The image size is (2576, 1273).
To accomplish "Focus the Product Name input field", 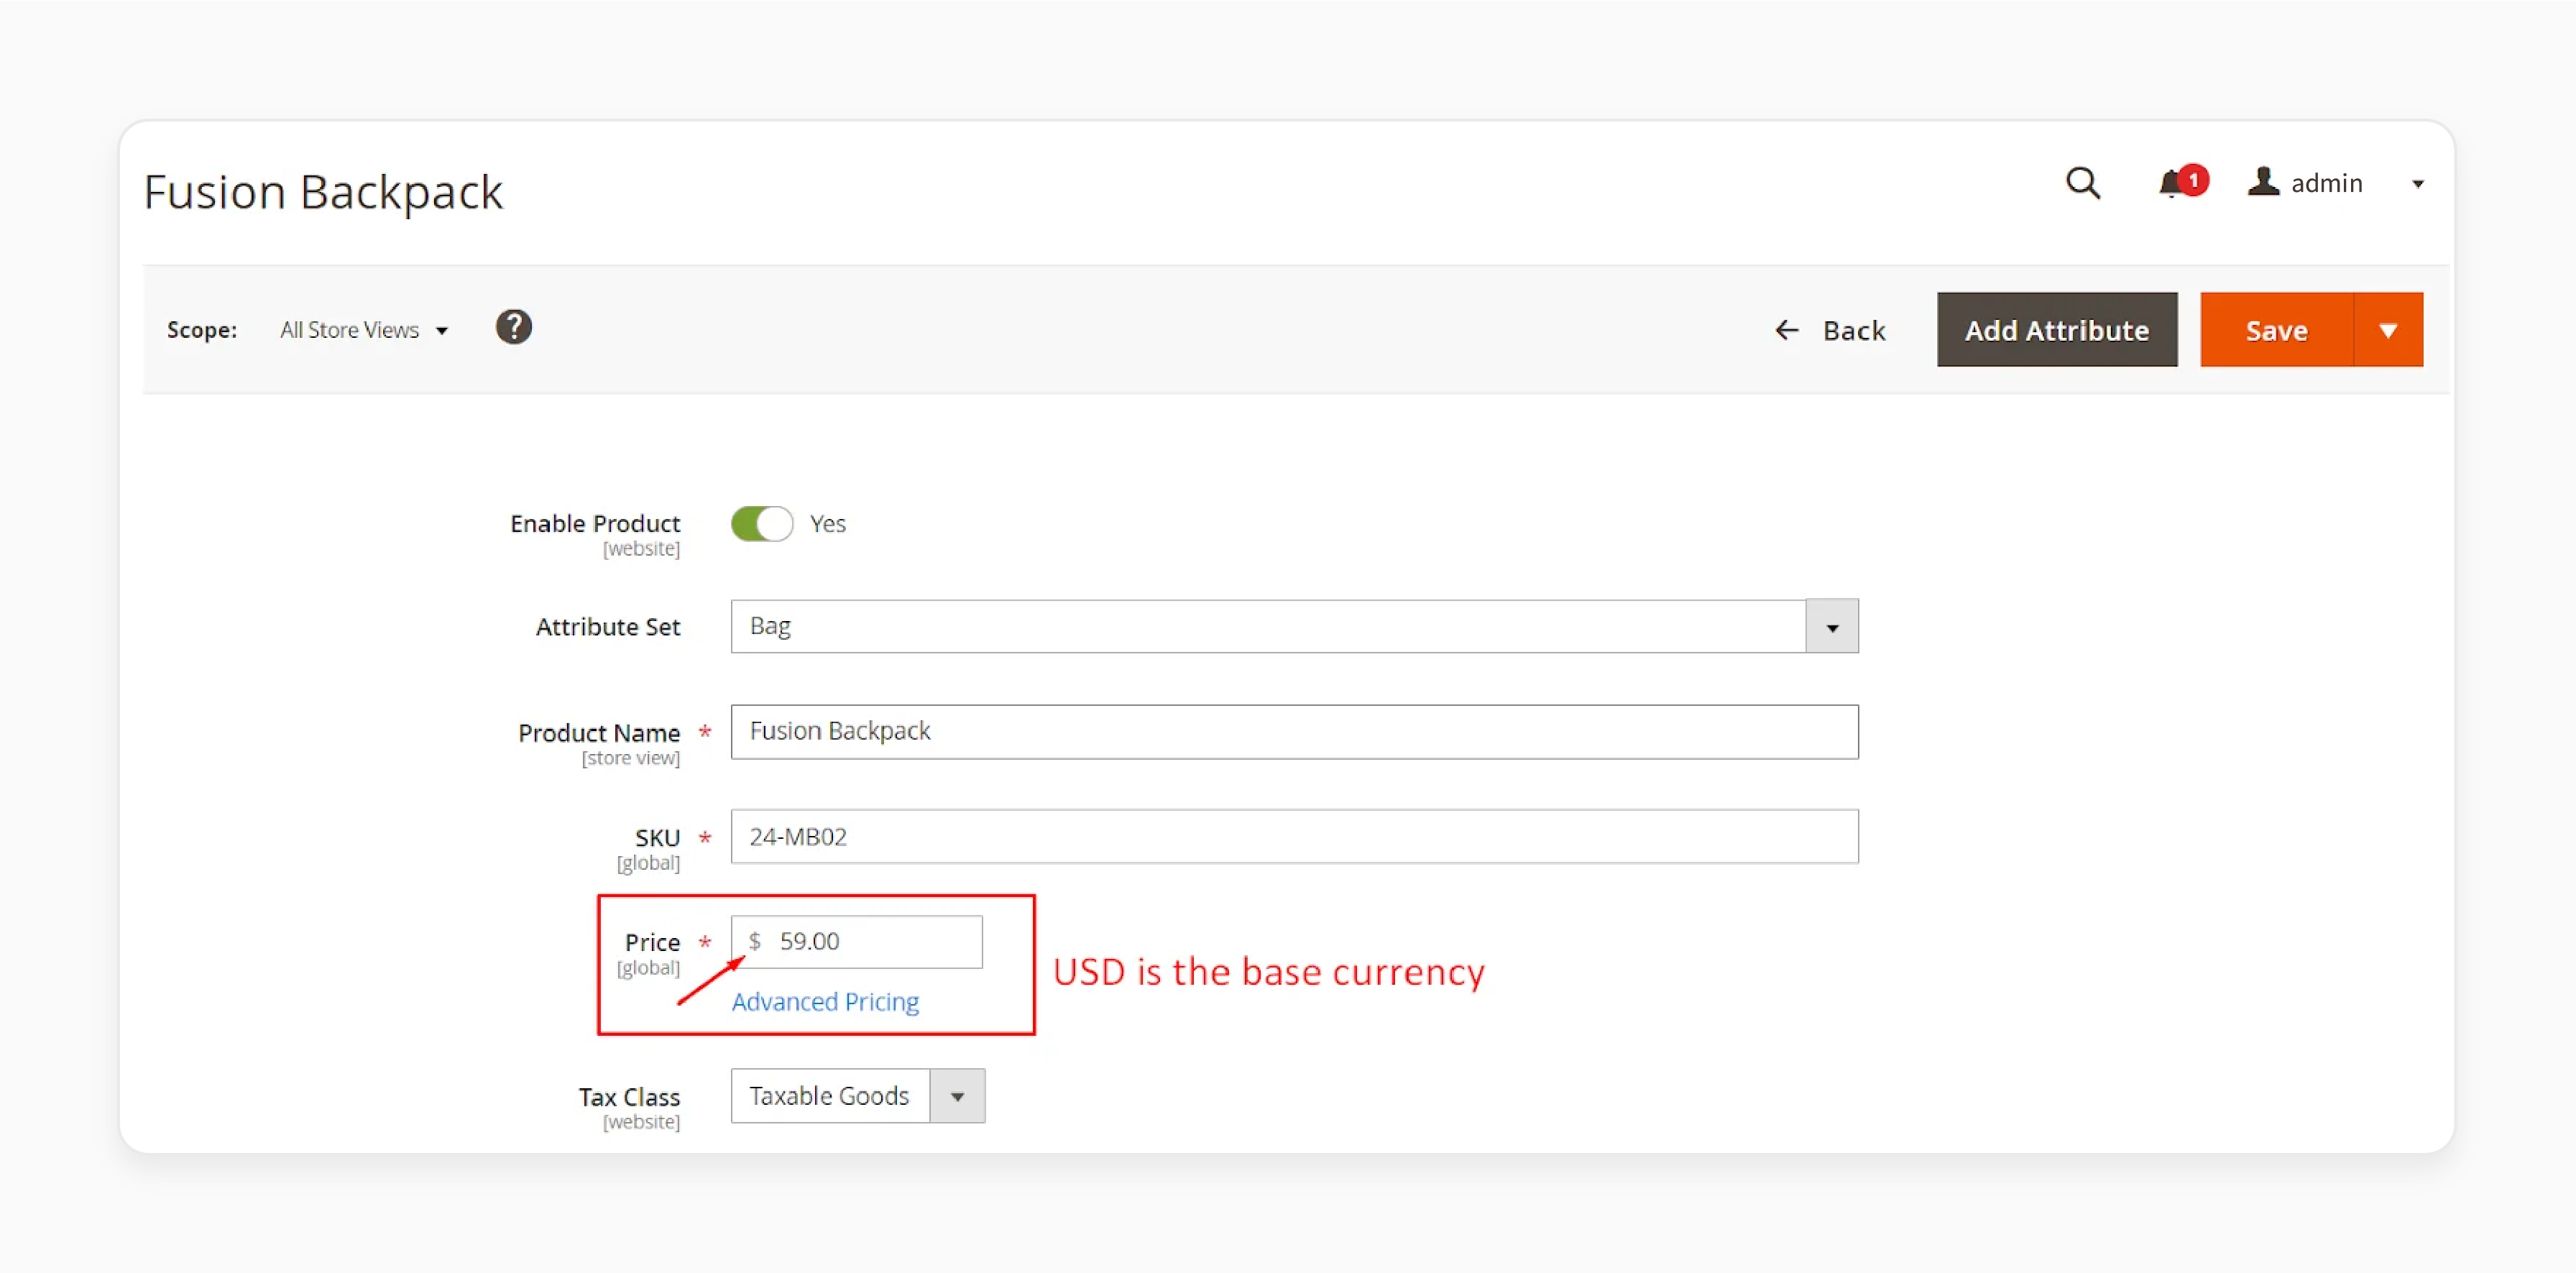I will click(1294, 732).
